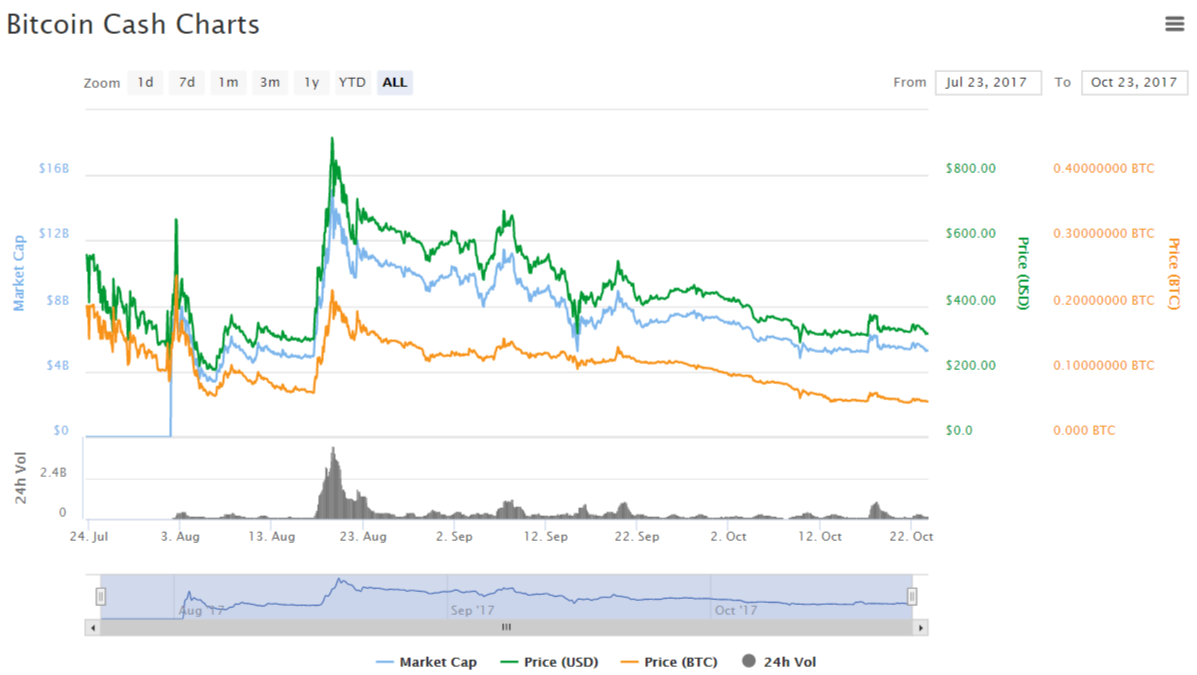Click the 12. Oct date axis label
The width and height of the screenshot is (1197, 675).
point(820,536)
